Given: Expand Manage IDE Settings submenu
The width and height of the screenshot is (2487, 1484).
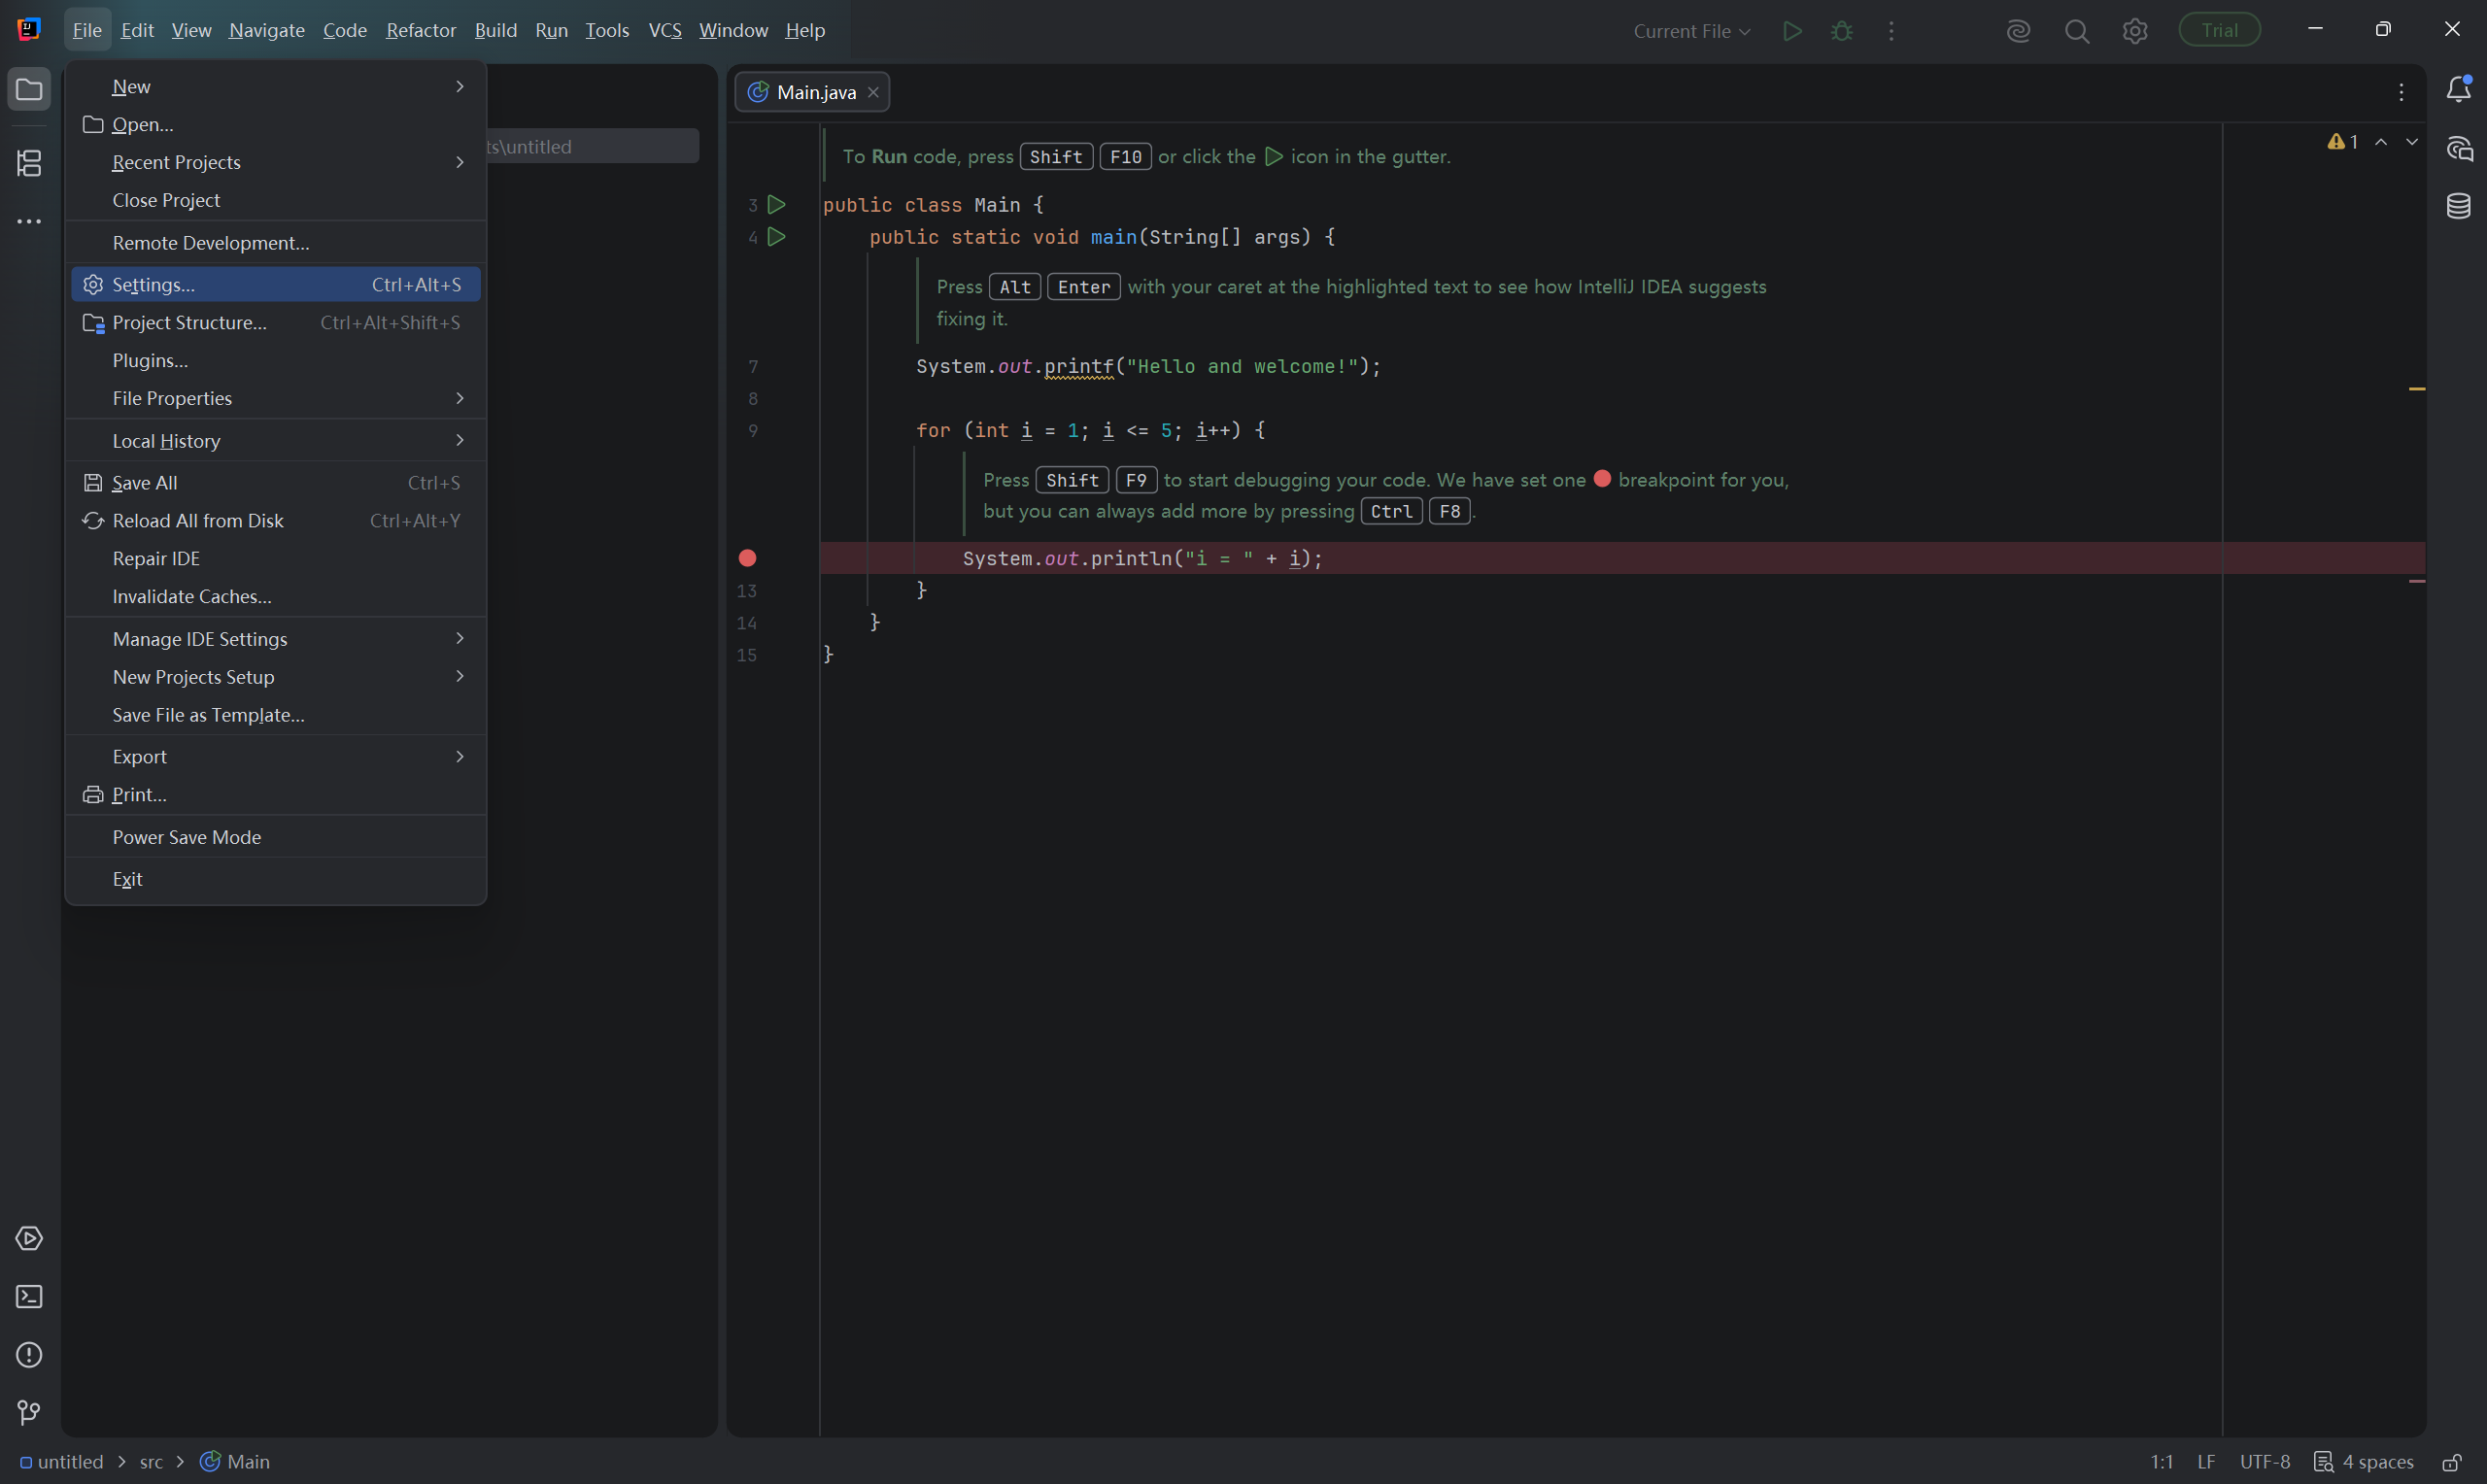Looking at the screenshot, I should coord(276,639).
